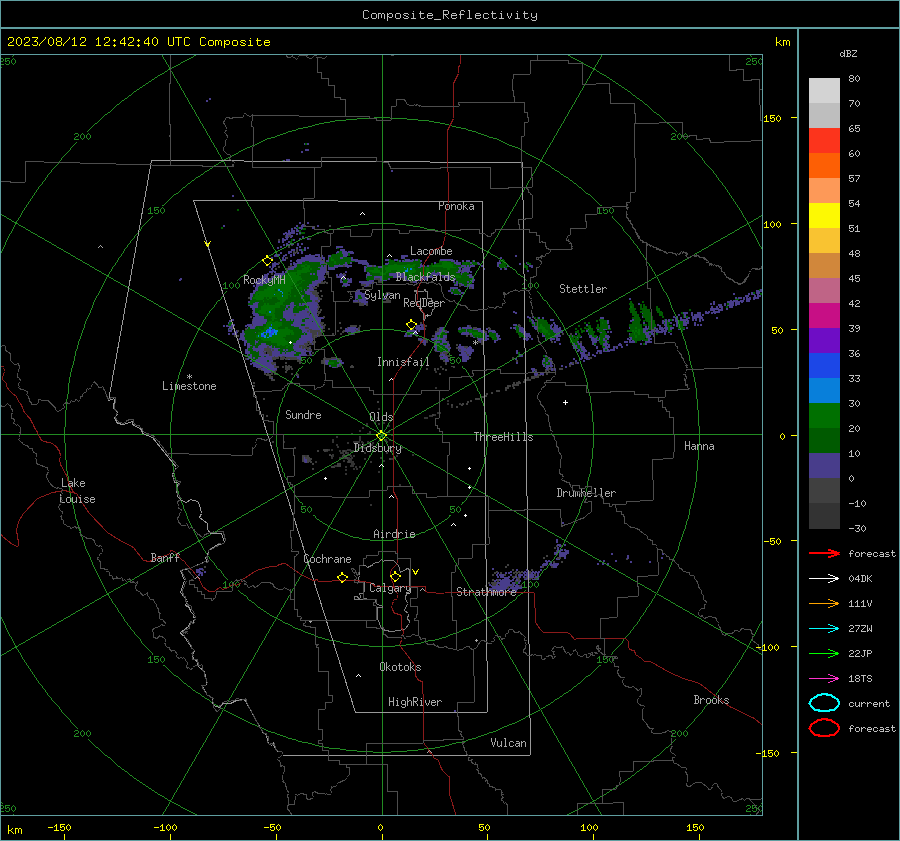Click the Banff label on map
Viewport: 900px width, 841px height.
tap(165, 558)
